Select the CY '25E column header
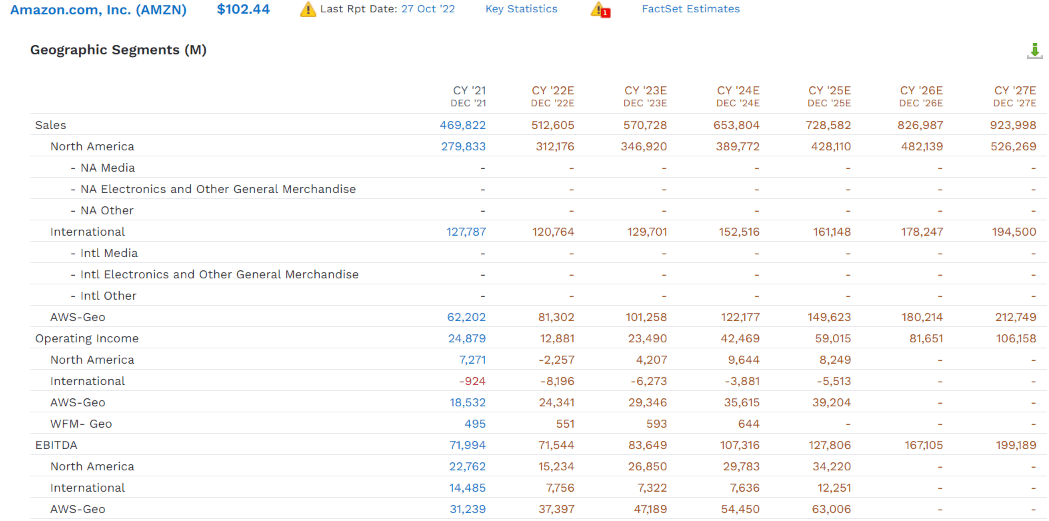1049x521 pixels. click(830, 96)
